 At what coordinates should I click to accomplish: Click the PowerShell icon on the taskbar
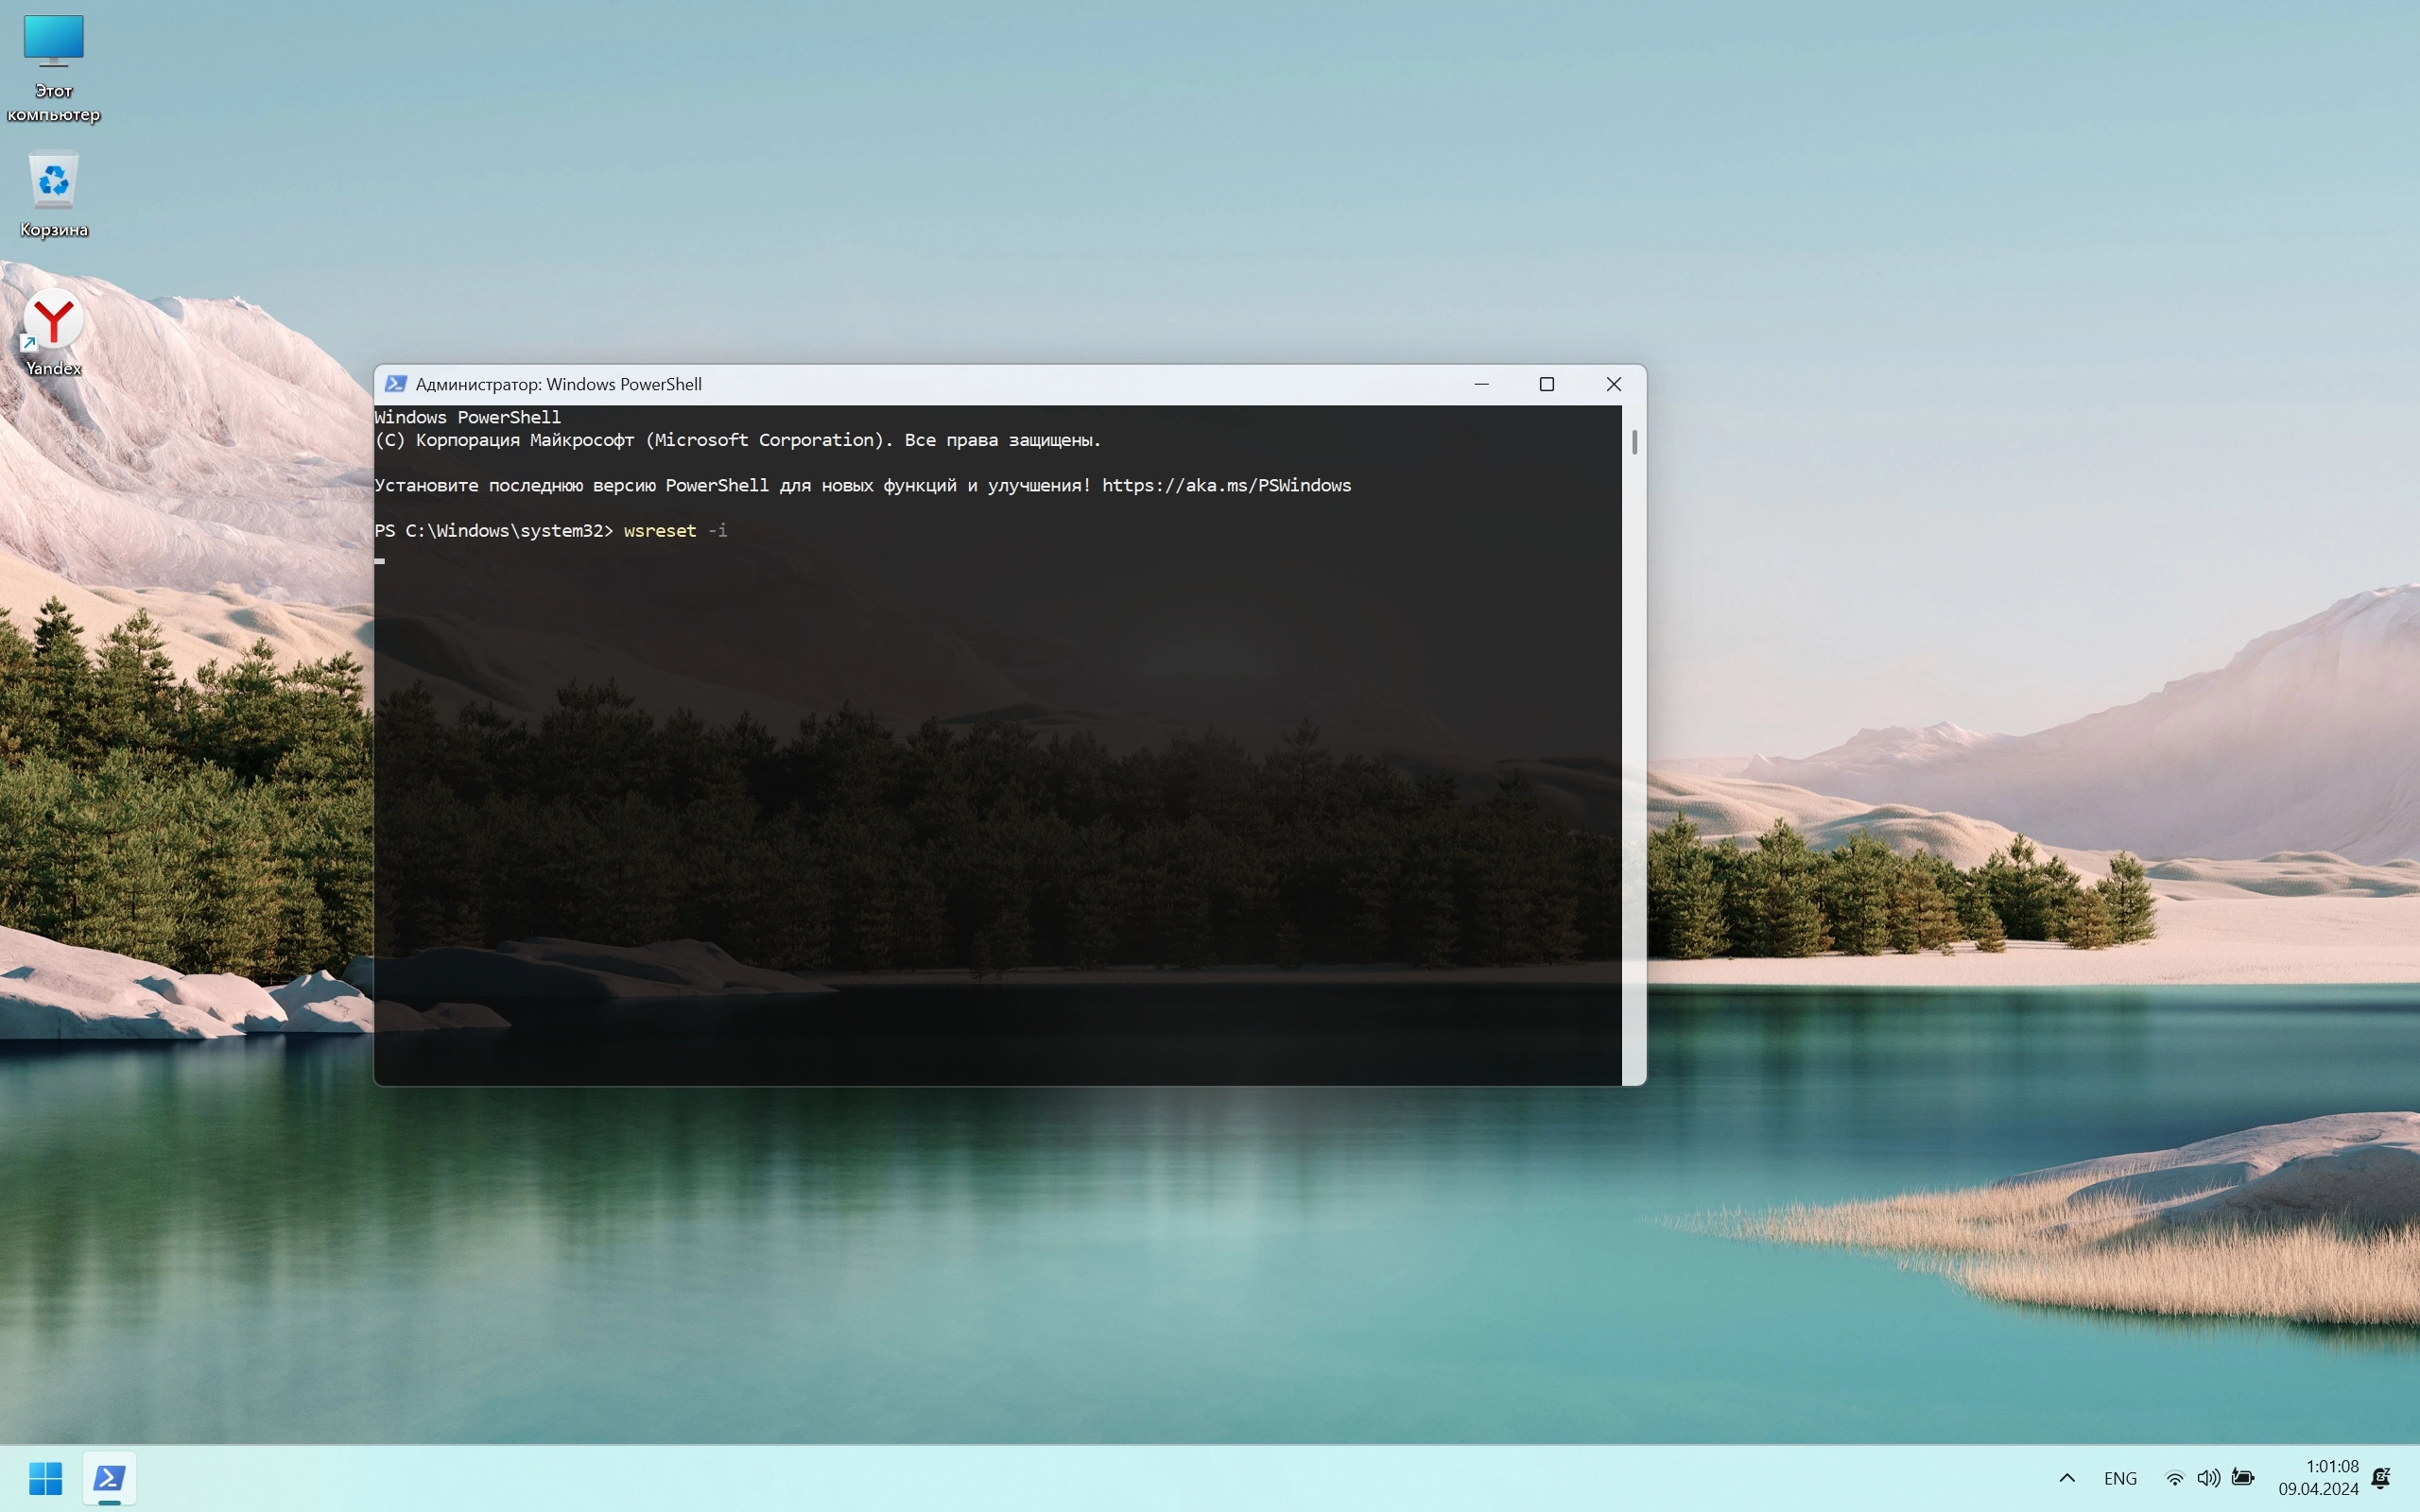(109, 1477)
